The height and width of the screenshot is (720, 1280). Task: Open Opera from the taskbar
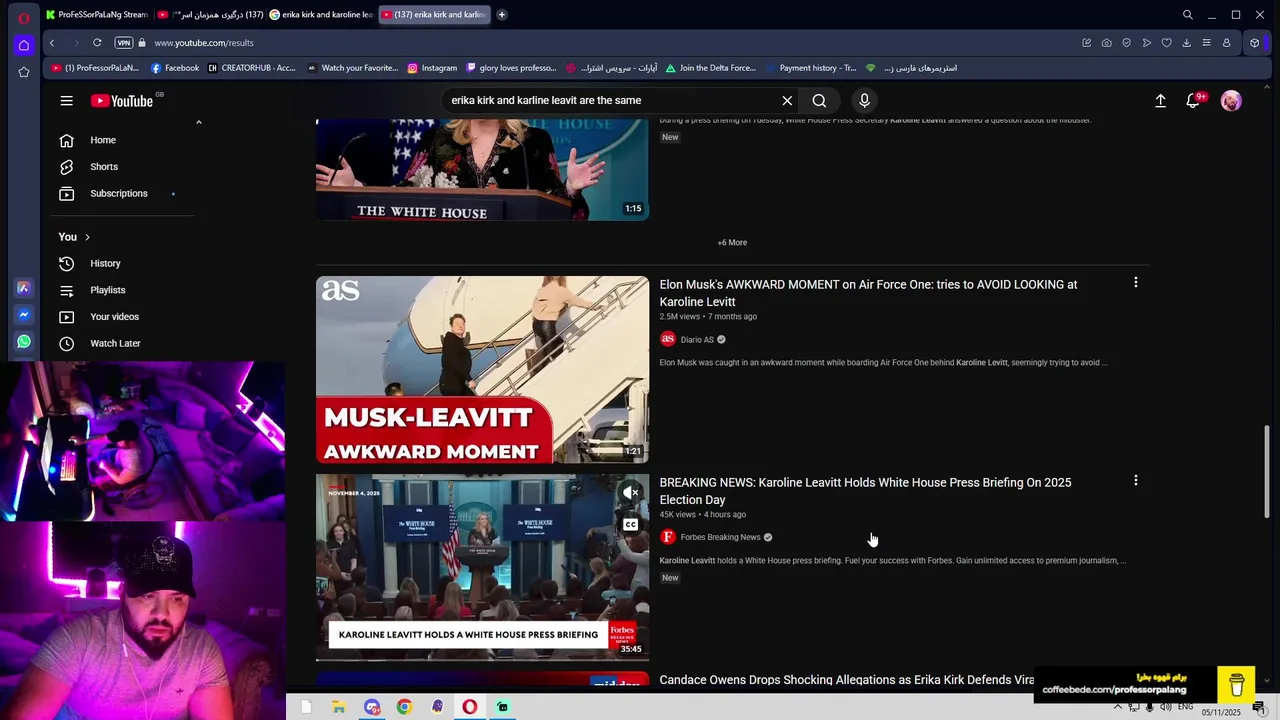470,707
